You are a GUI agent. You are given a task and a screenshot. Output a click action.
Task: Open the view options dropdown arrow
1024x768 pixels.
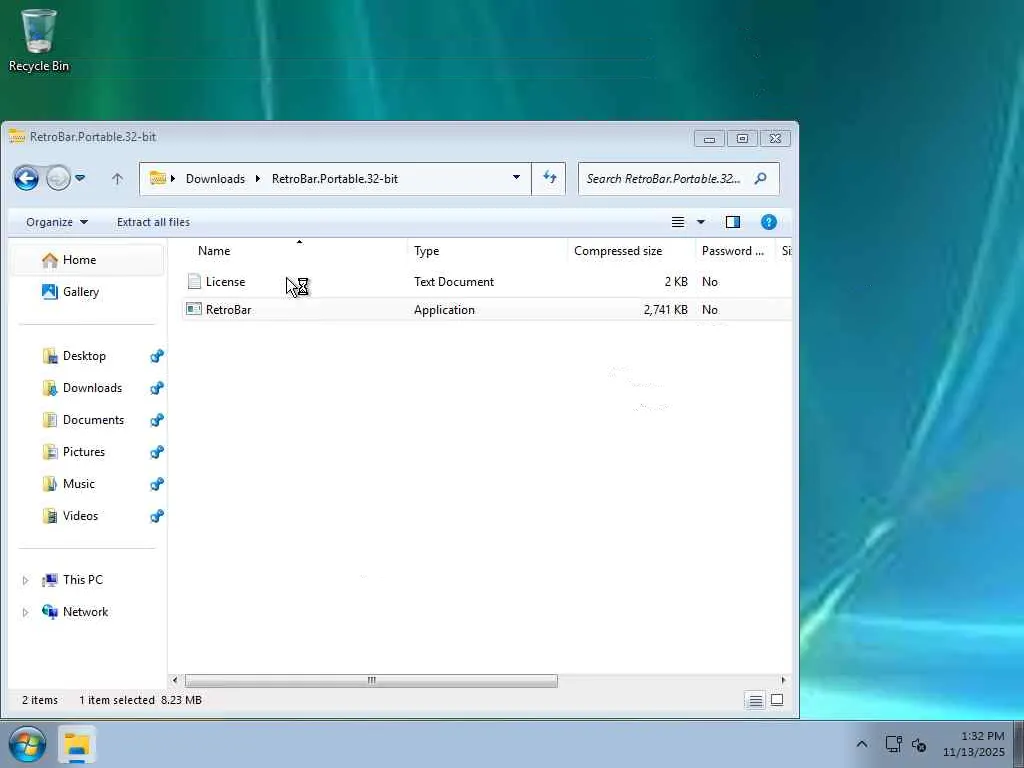tap(701, 222)
